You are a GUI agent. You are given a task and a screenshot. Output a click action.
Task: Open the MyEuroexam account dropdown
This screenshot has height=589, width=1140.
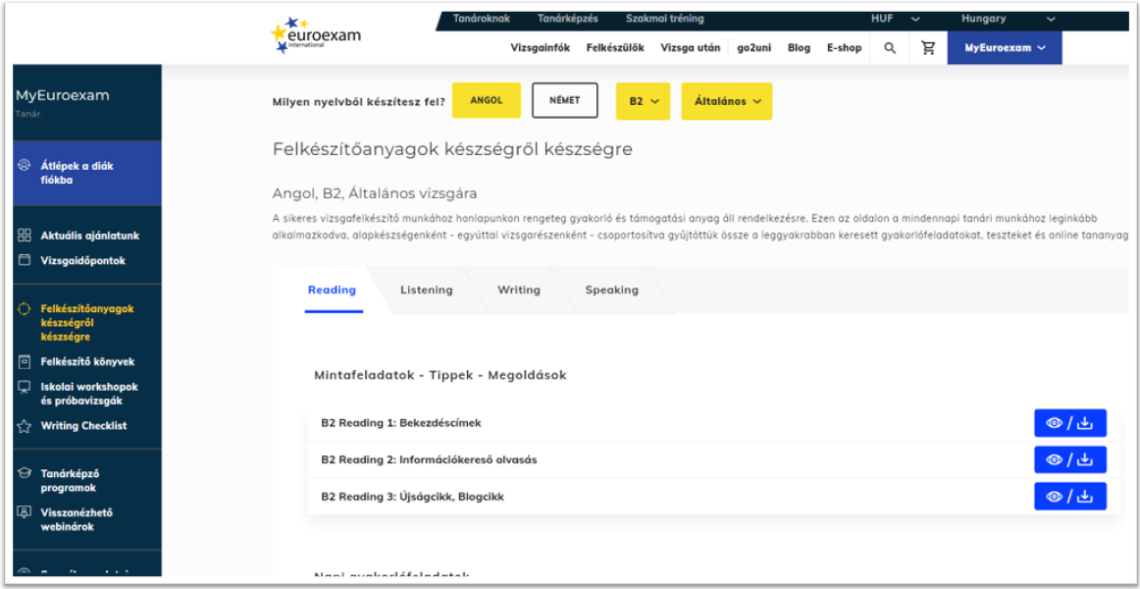pyautogui.click(x=1004, y=48)
